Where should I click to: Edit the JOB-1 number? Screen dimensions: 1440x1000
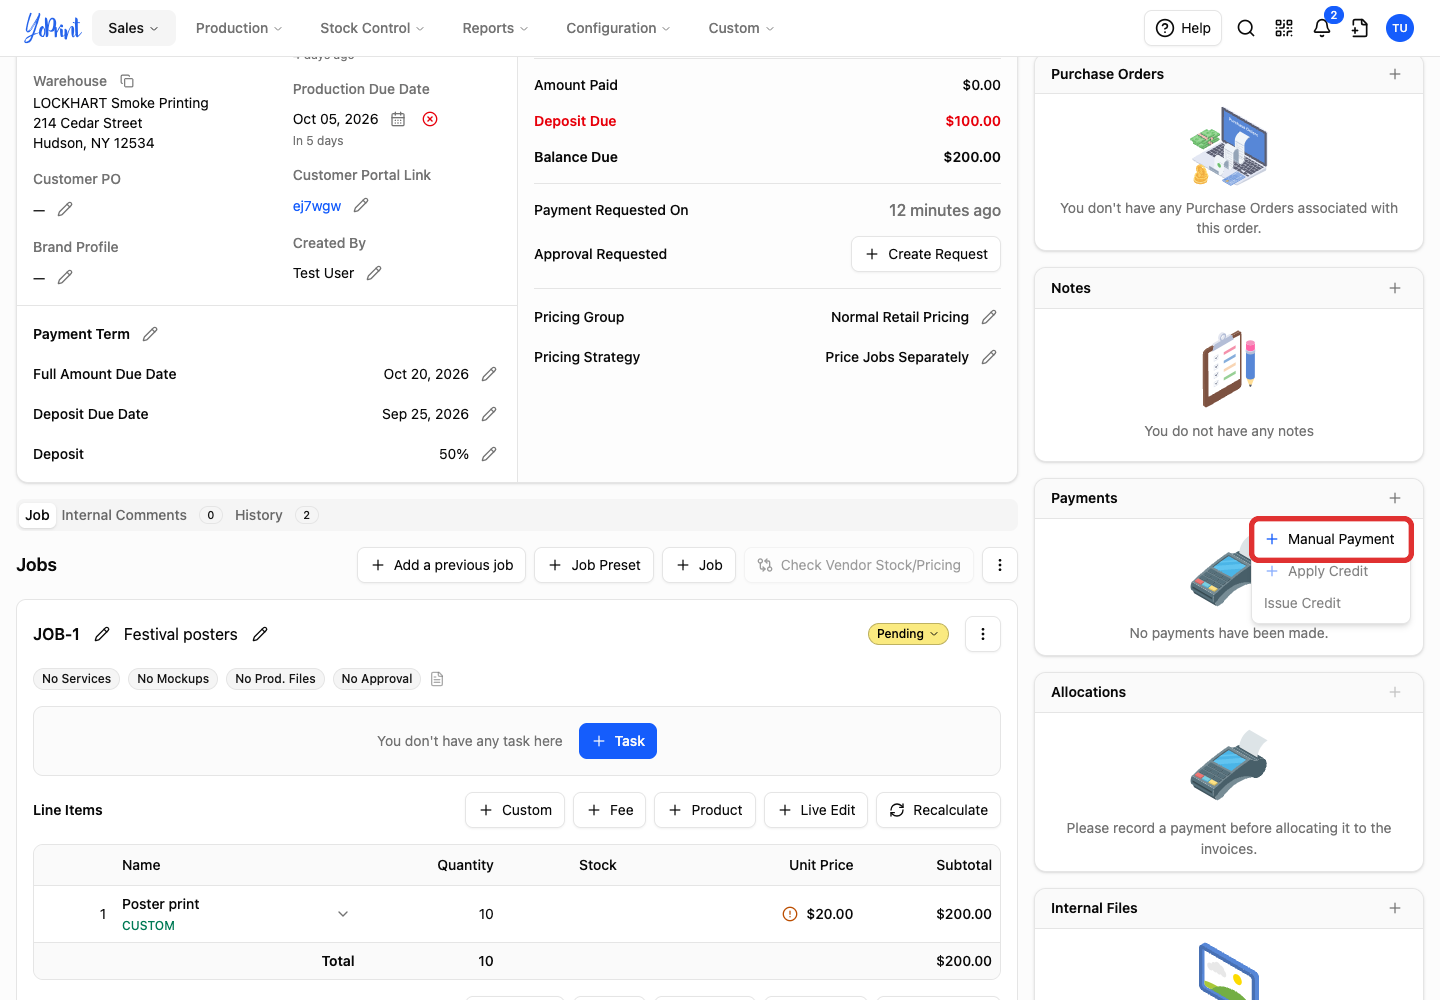click(x=102, y=634)
